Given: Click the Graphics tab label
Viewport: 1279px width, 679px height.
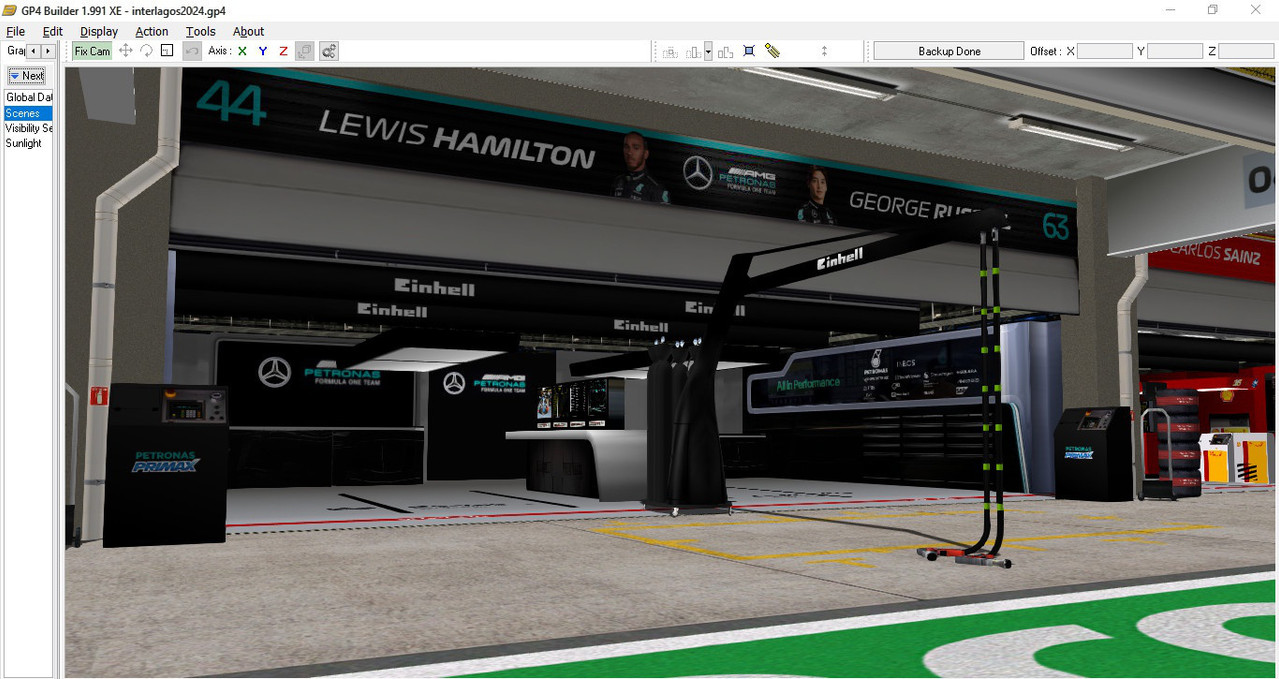Looking at the screenshot, I should 15,50.
